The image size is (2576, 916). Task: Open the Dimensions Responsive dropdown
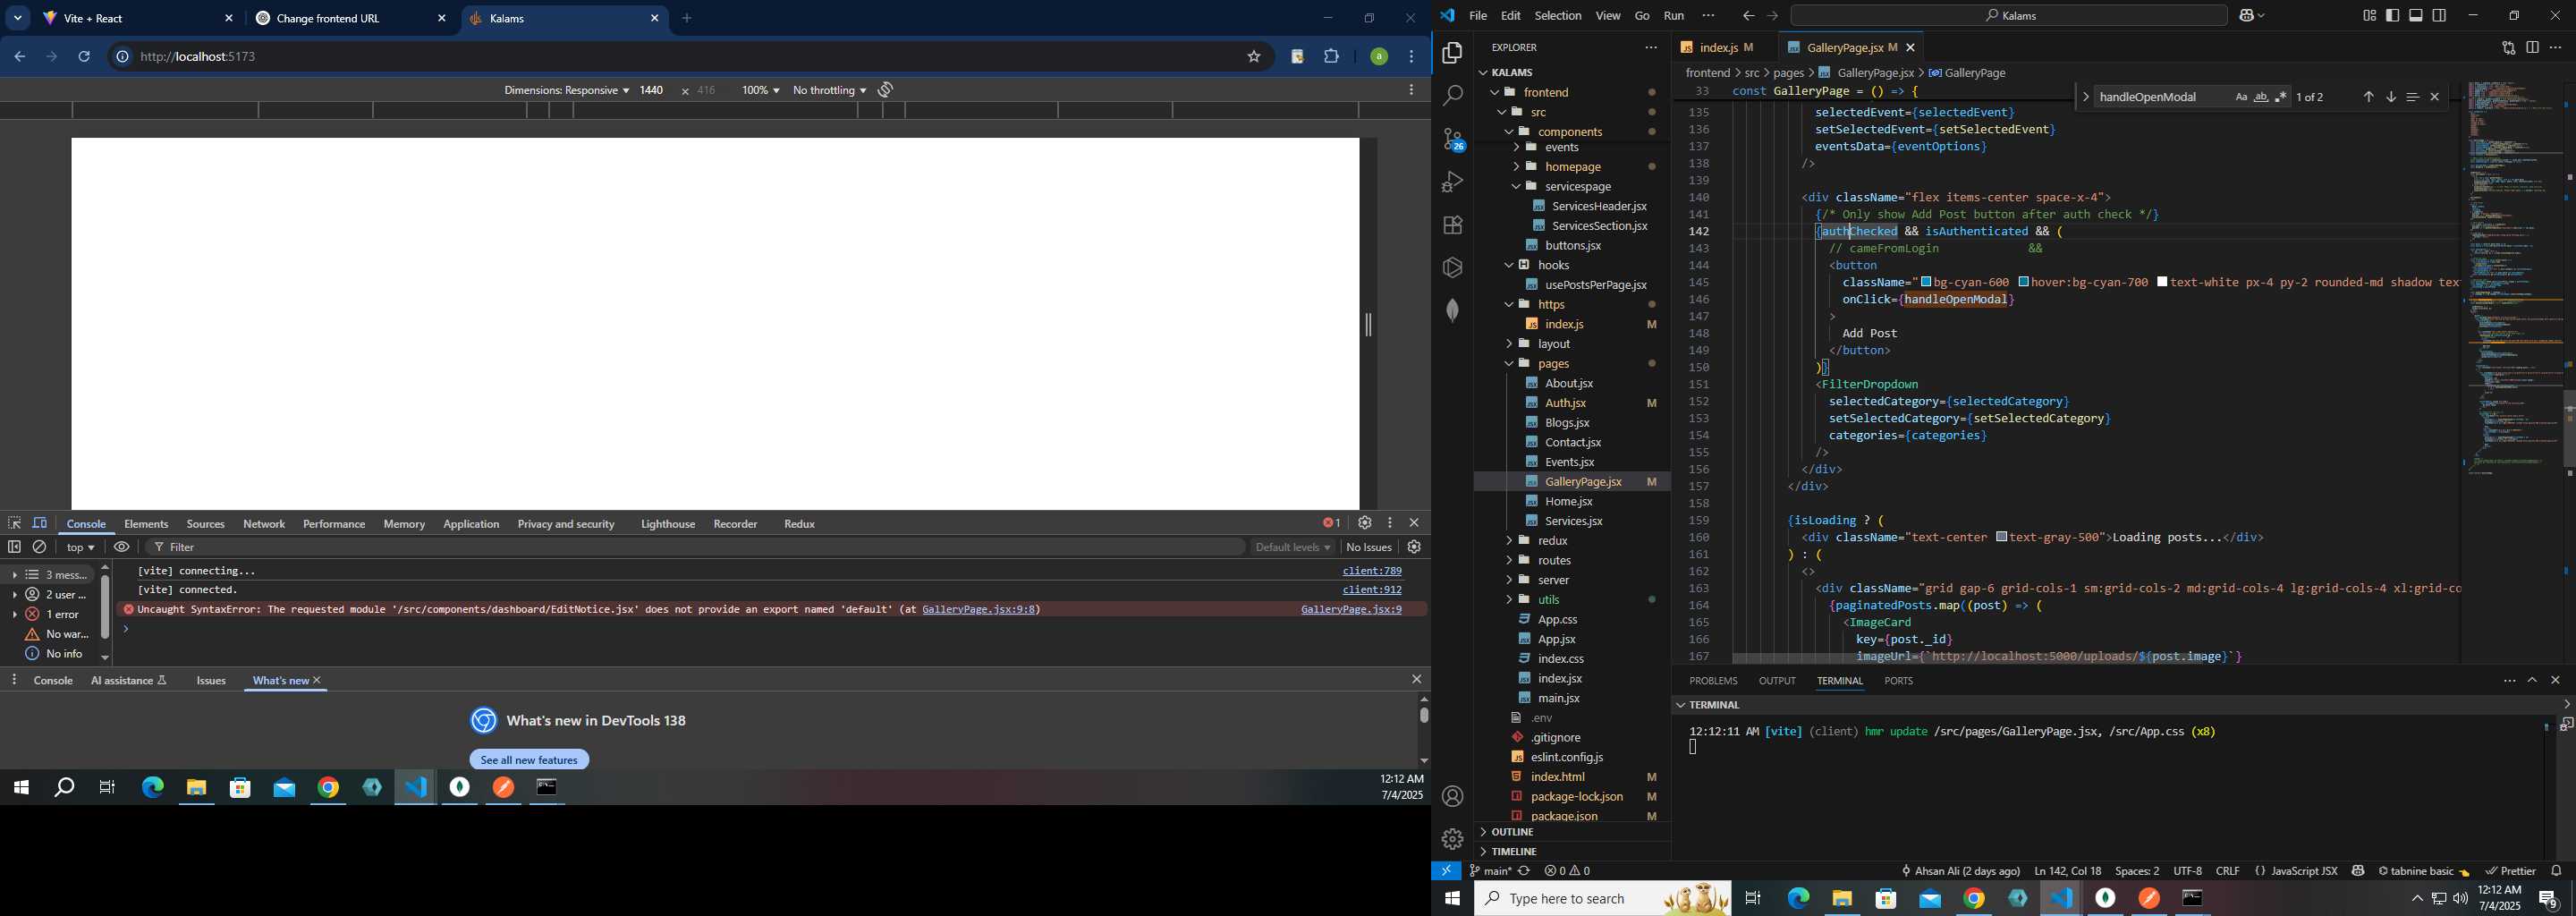(566, 91)
